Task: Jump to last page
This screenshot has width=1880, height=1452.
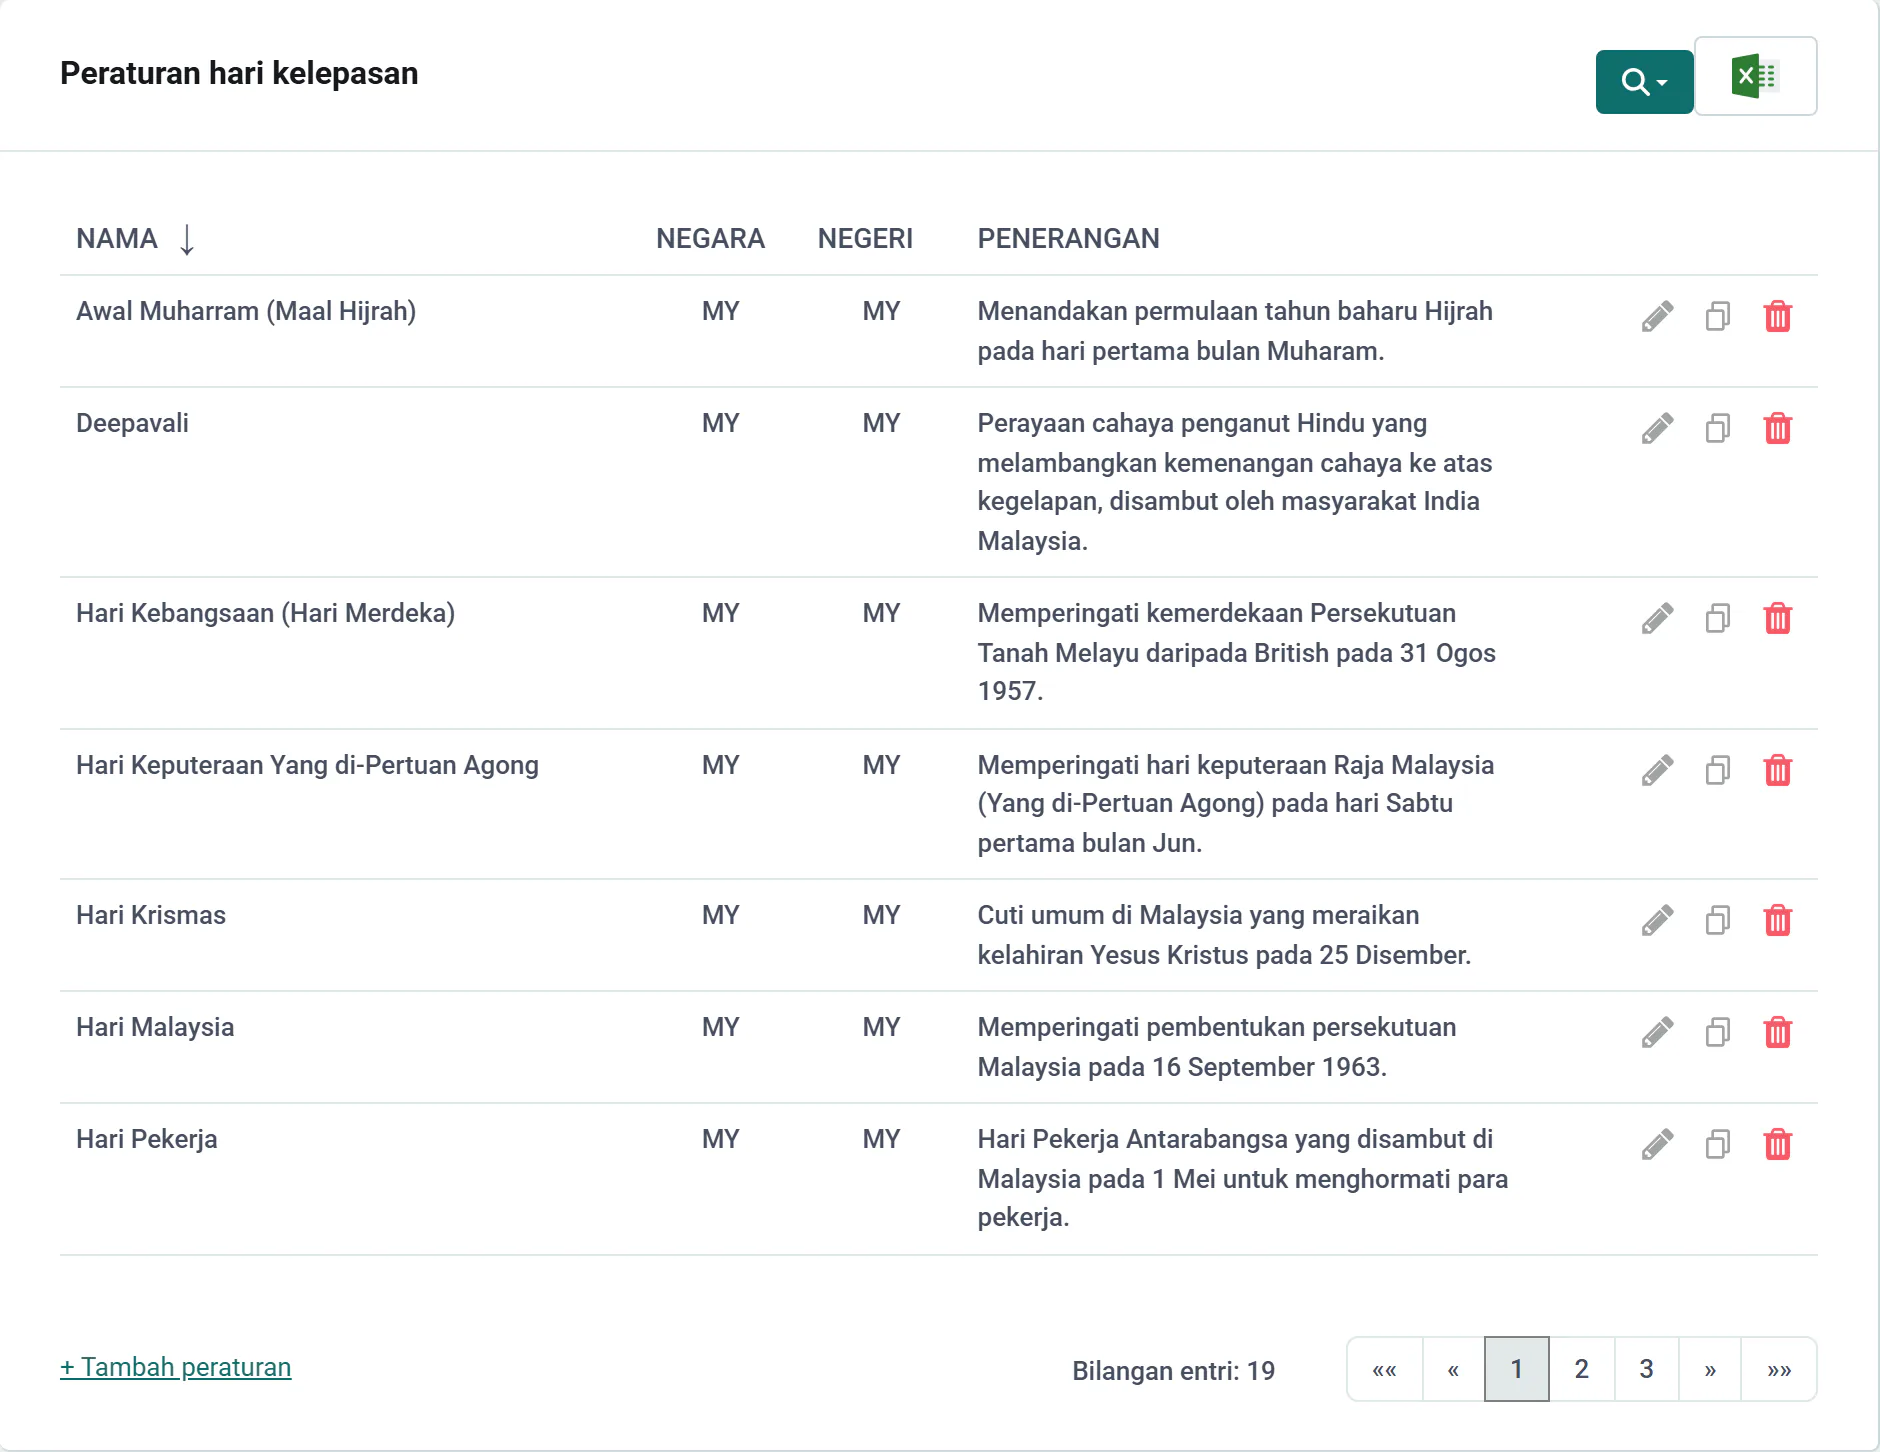Action: pos(1779,1369)
